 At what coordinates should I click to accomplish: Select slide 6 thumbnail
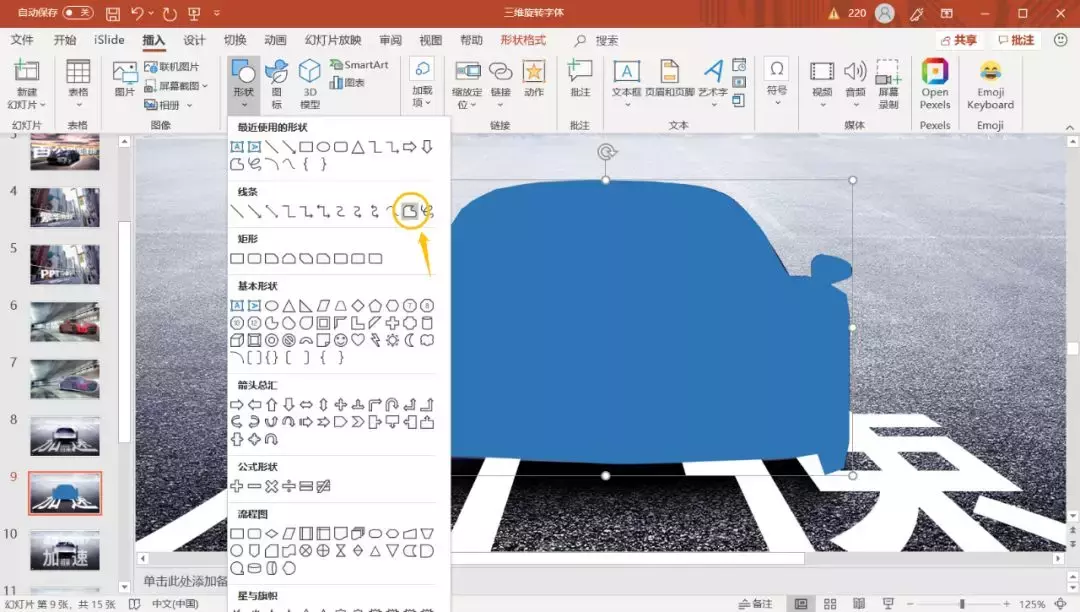65,322
